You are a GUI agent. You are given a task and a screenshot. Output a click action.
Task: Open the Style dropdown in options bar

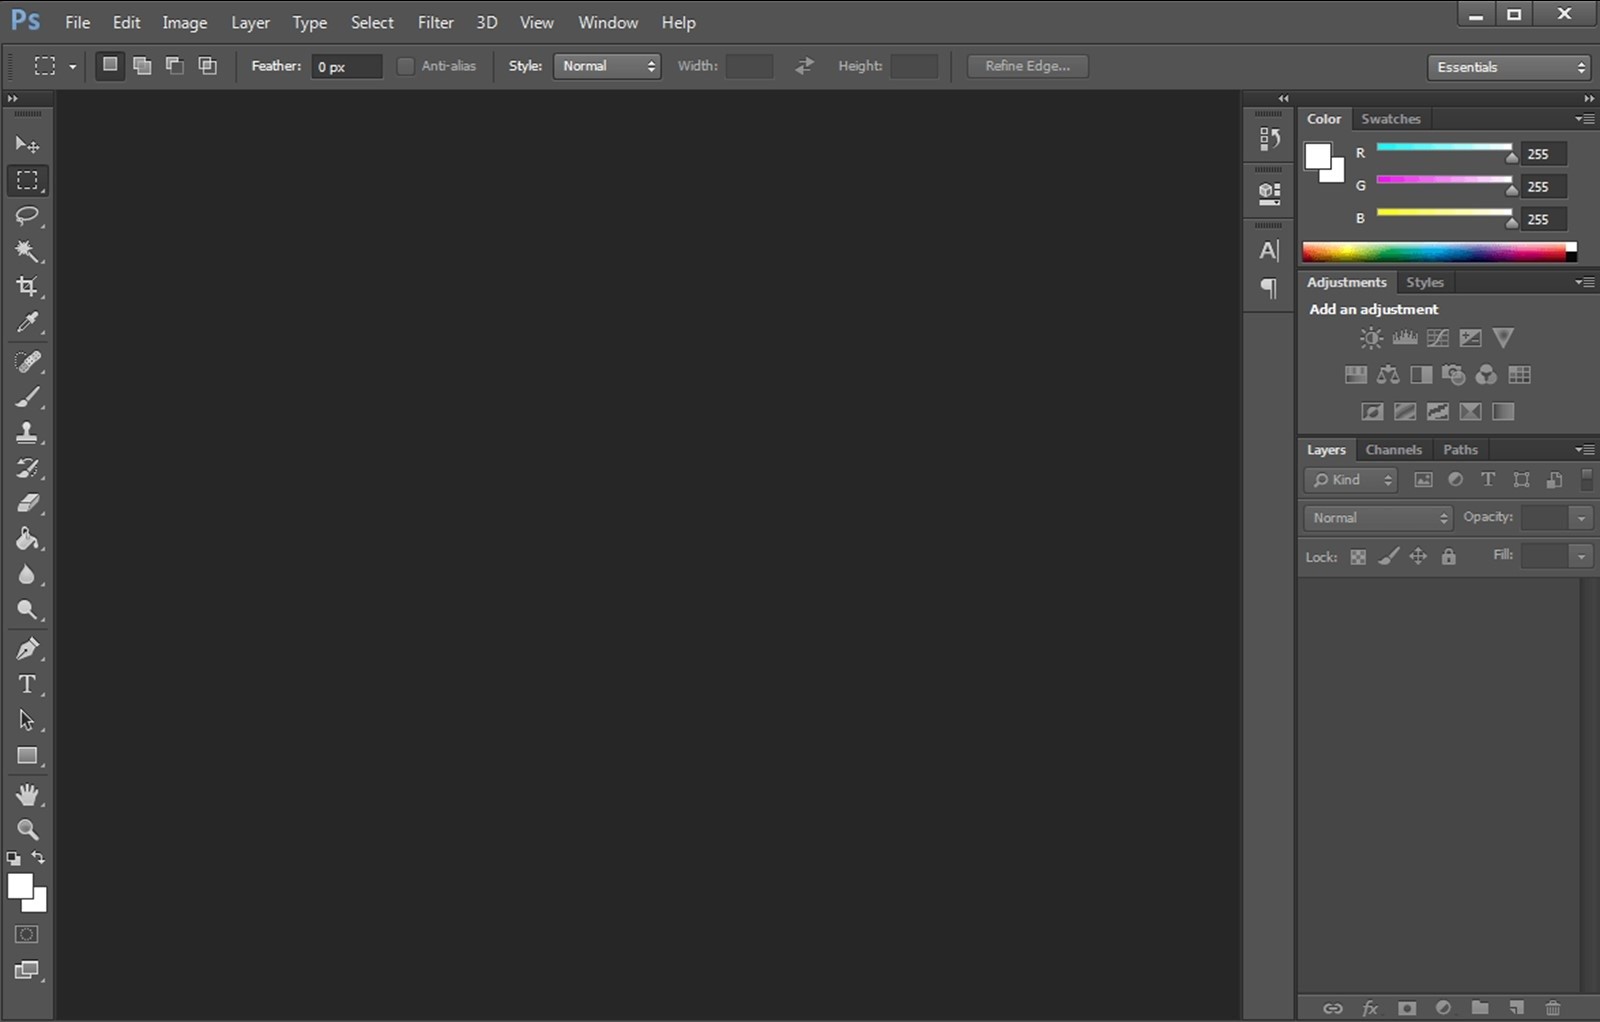(x=607, y=66)
